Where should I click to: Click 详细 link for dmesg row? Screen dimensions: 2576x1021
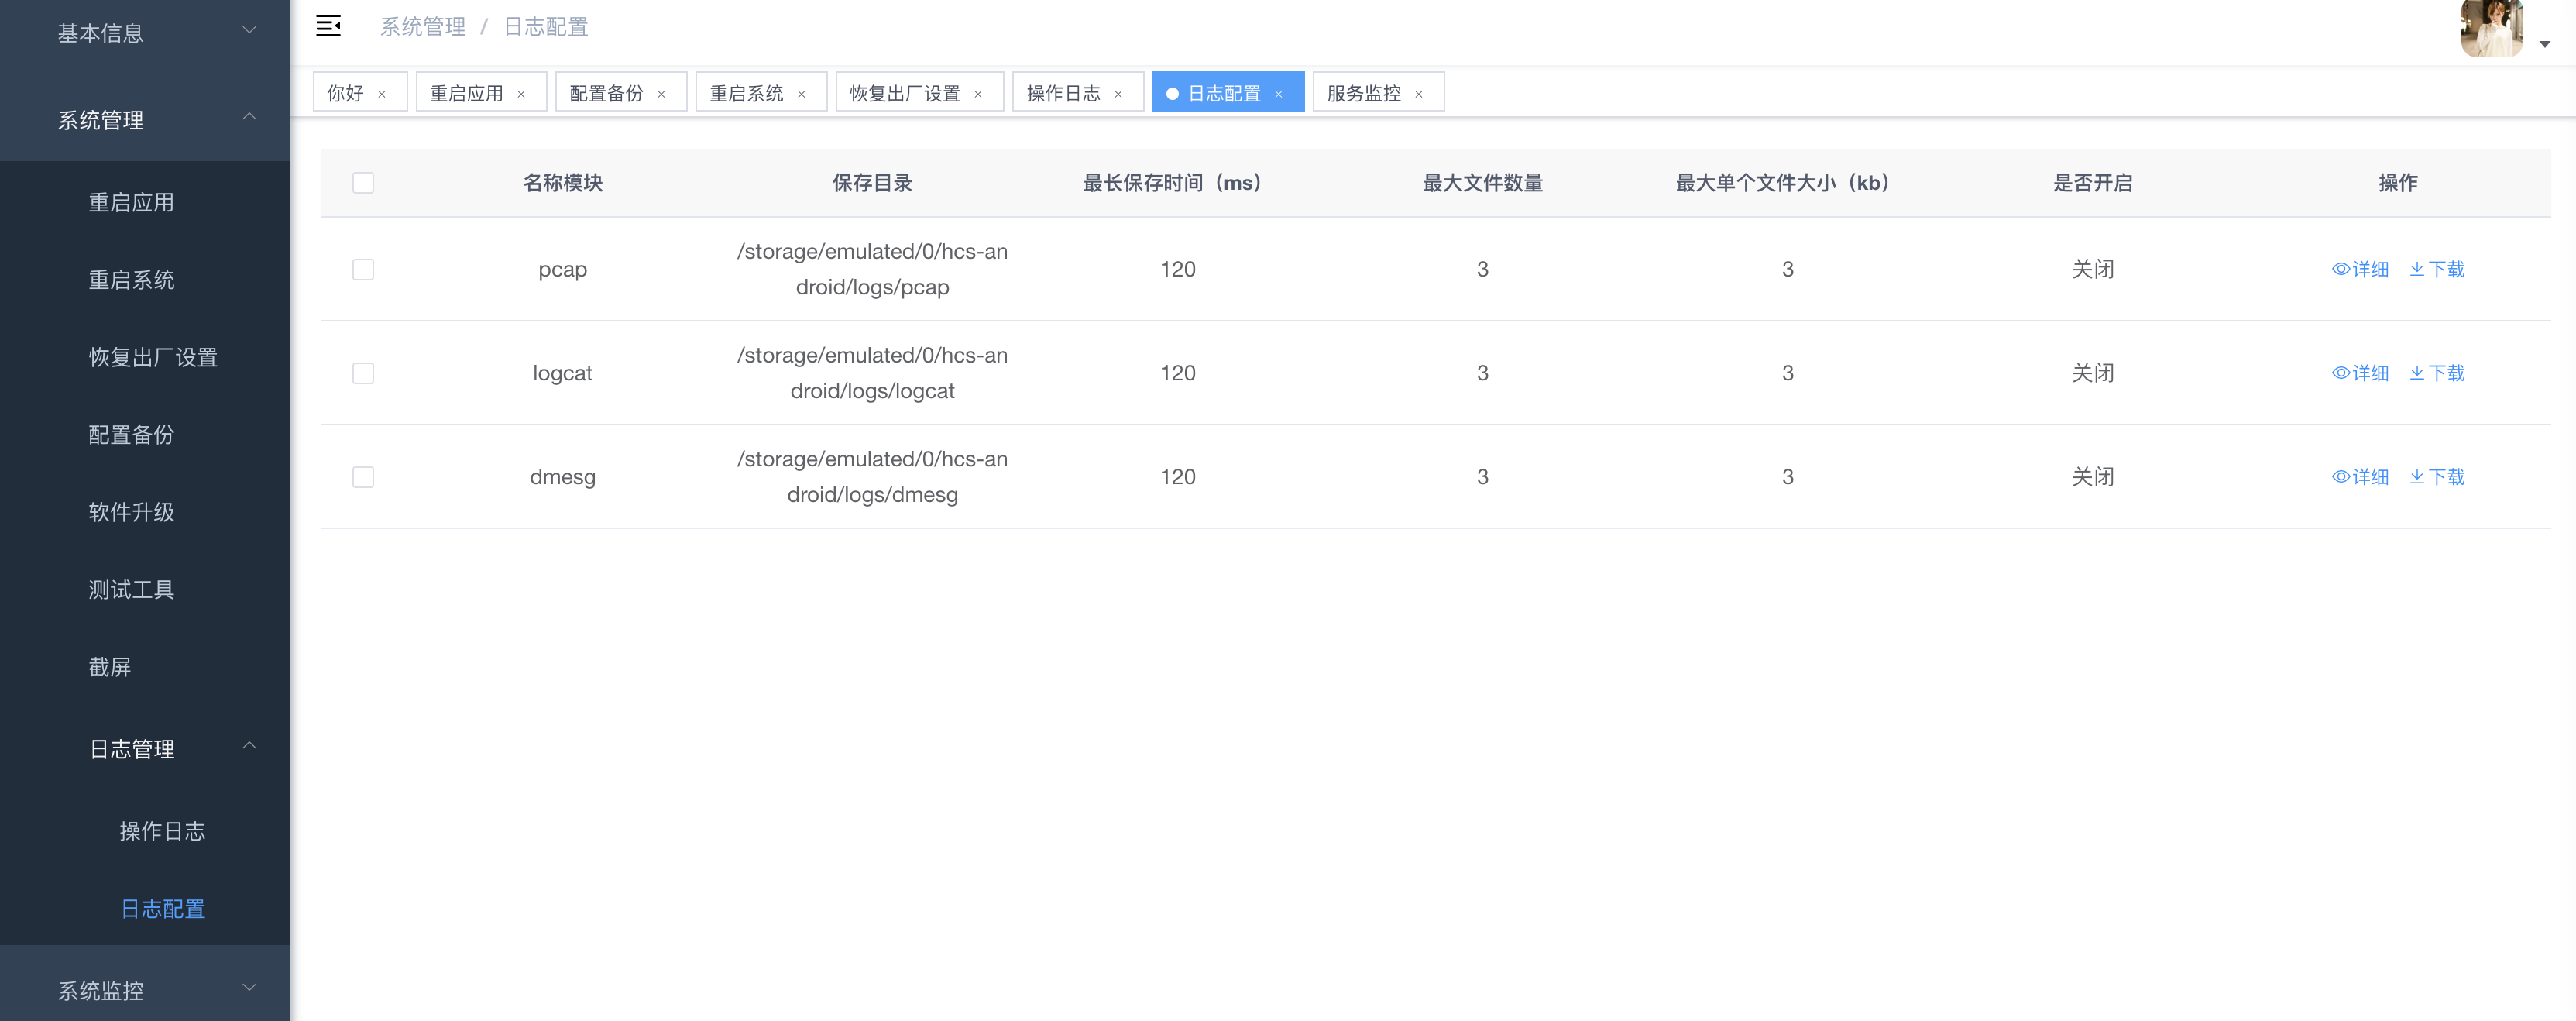click(2370, 477)
